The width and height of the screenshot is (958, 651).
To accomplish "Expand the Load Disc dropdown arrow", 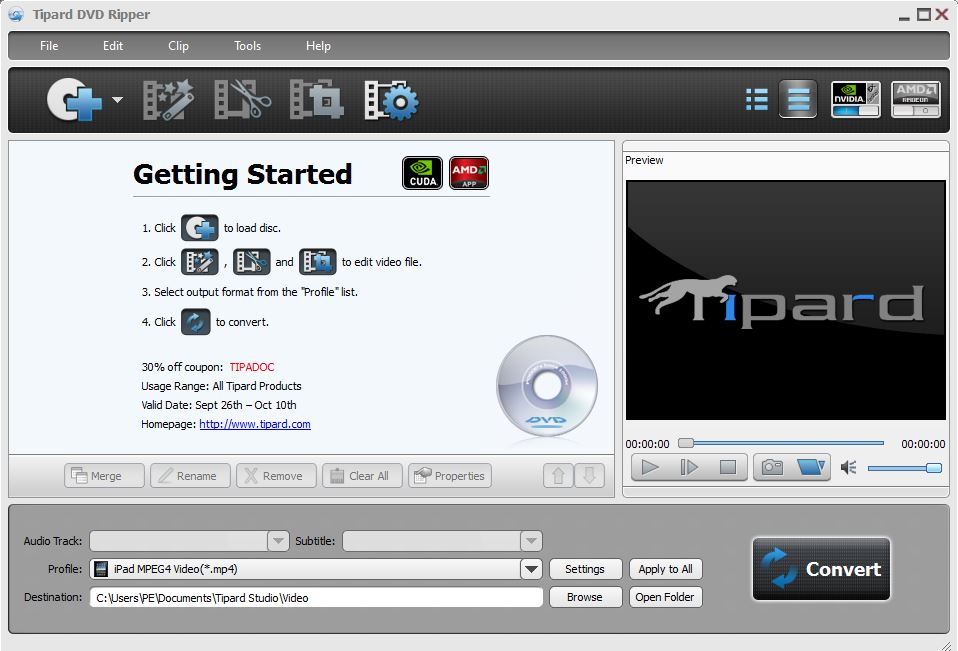I will pyautogui.click(x=118, y=100).
